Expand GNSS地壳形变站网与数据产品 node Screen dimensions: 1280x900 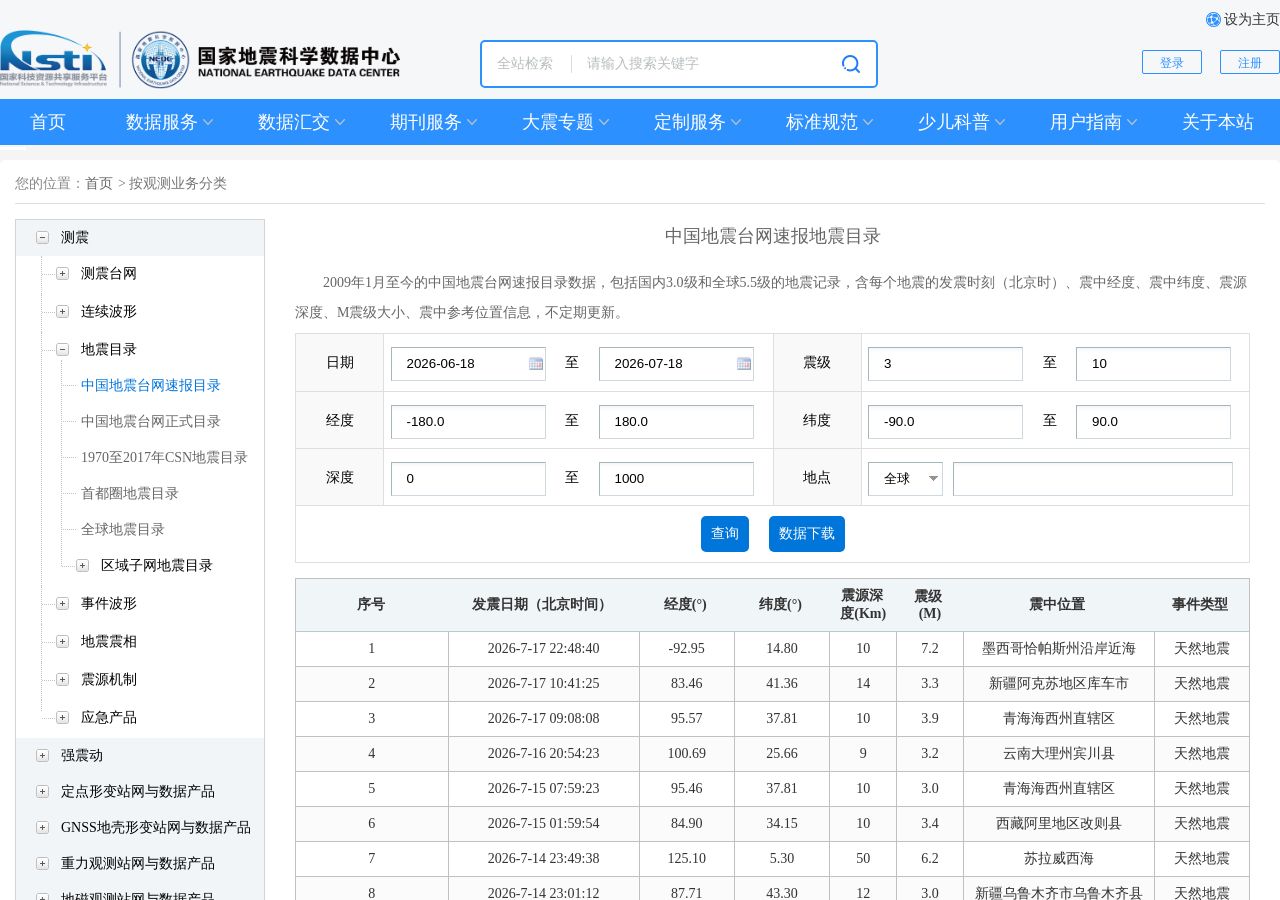42,828
